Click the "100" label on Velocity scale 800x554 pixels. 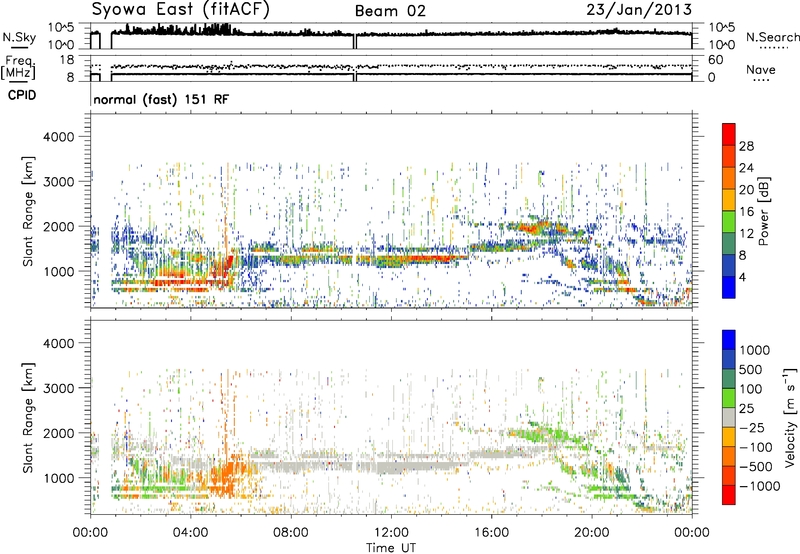750,389
